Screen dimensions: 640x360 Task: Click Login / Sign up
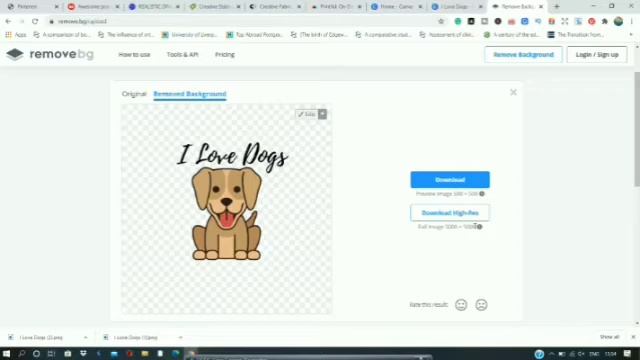pos(597,55)
